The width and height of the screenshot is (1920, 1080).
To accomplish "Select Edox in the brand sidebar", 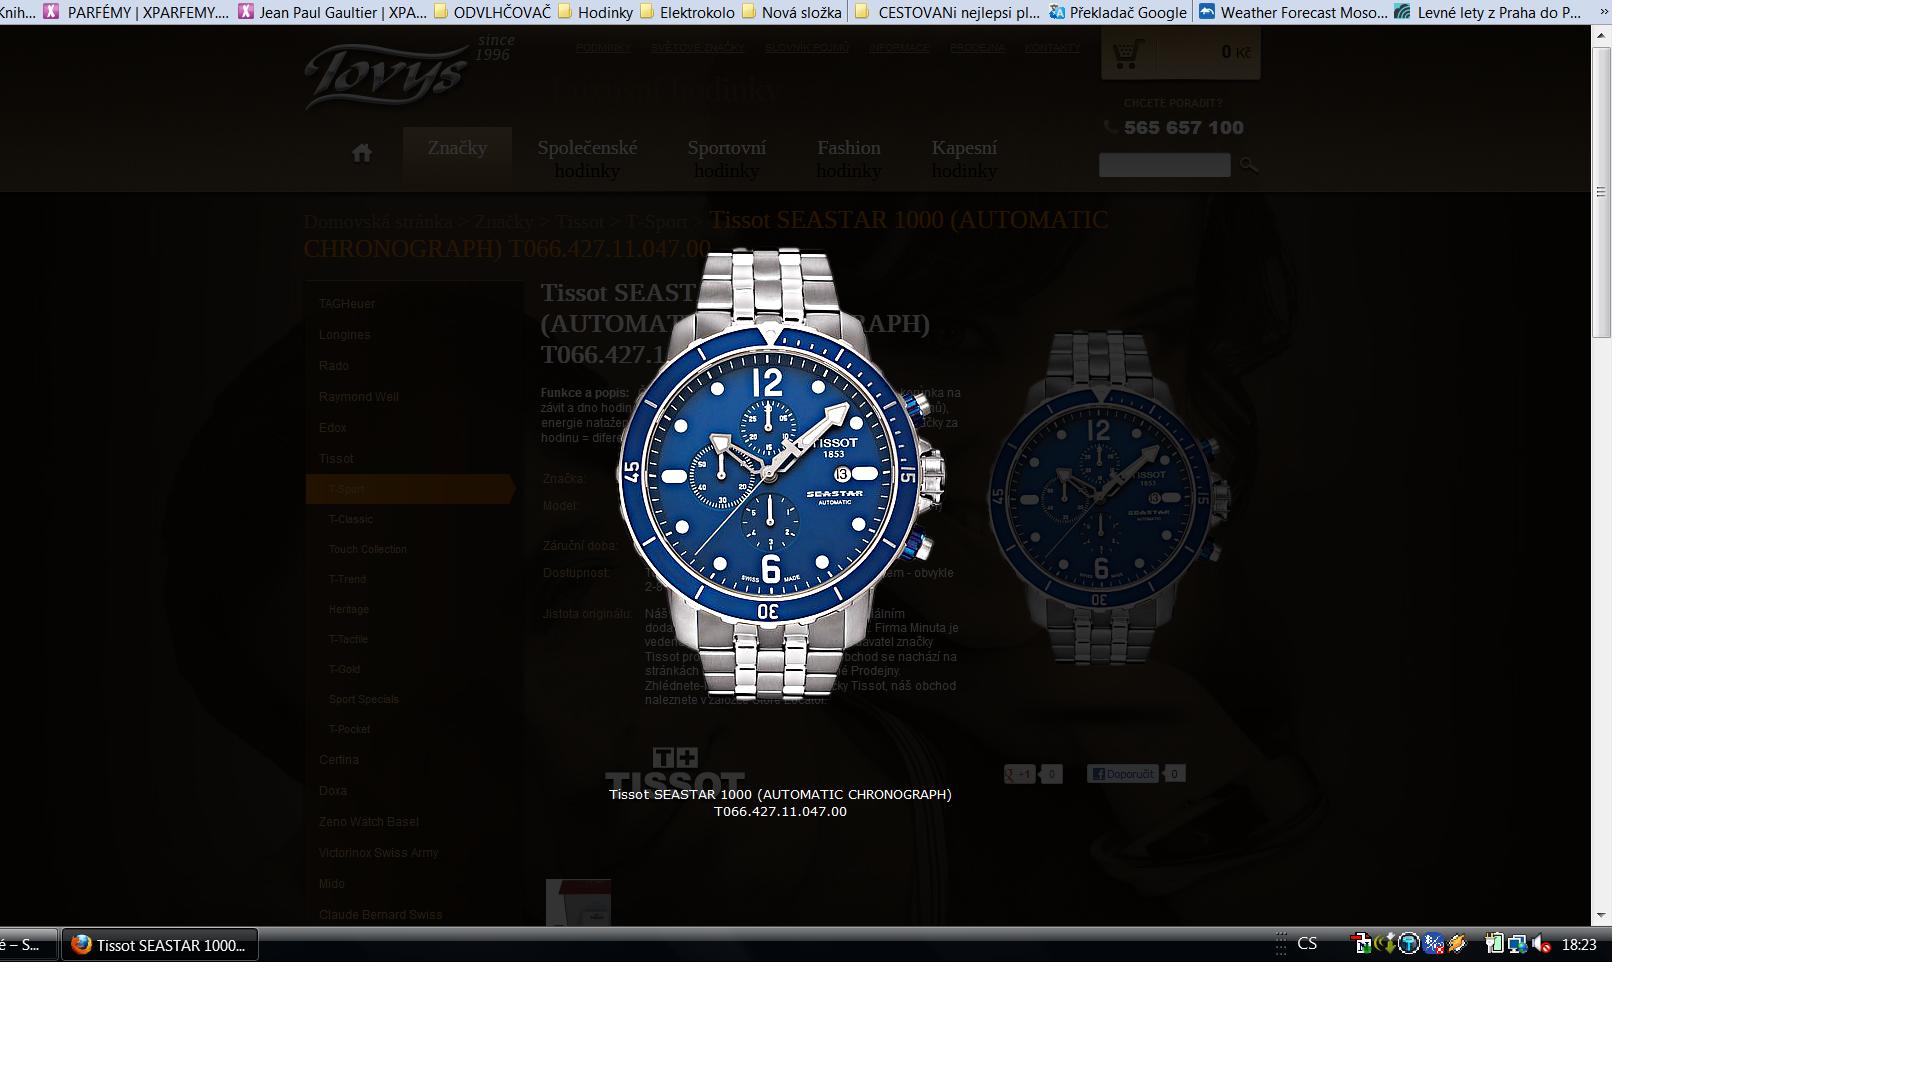I will coord(333,428).
